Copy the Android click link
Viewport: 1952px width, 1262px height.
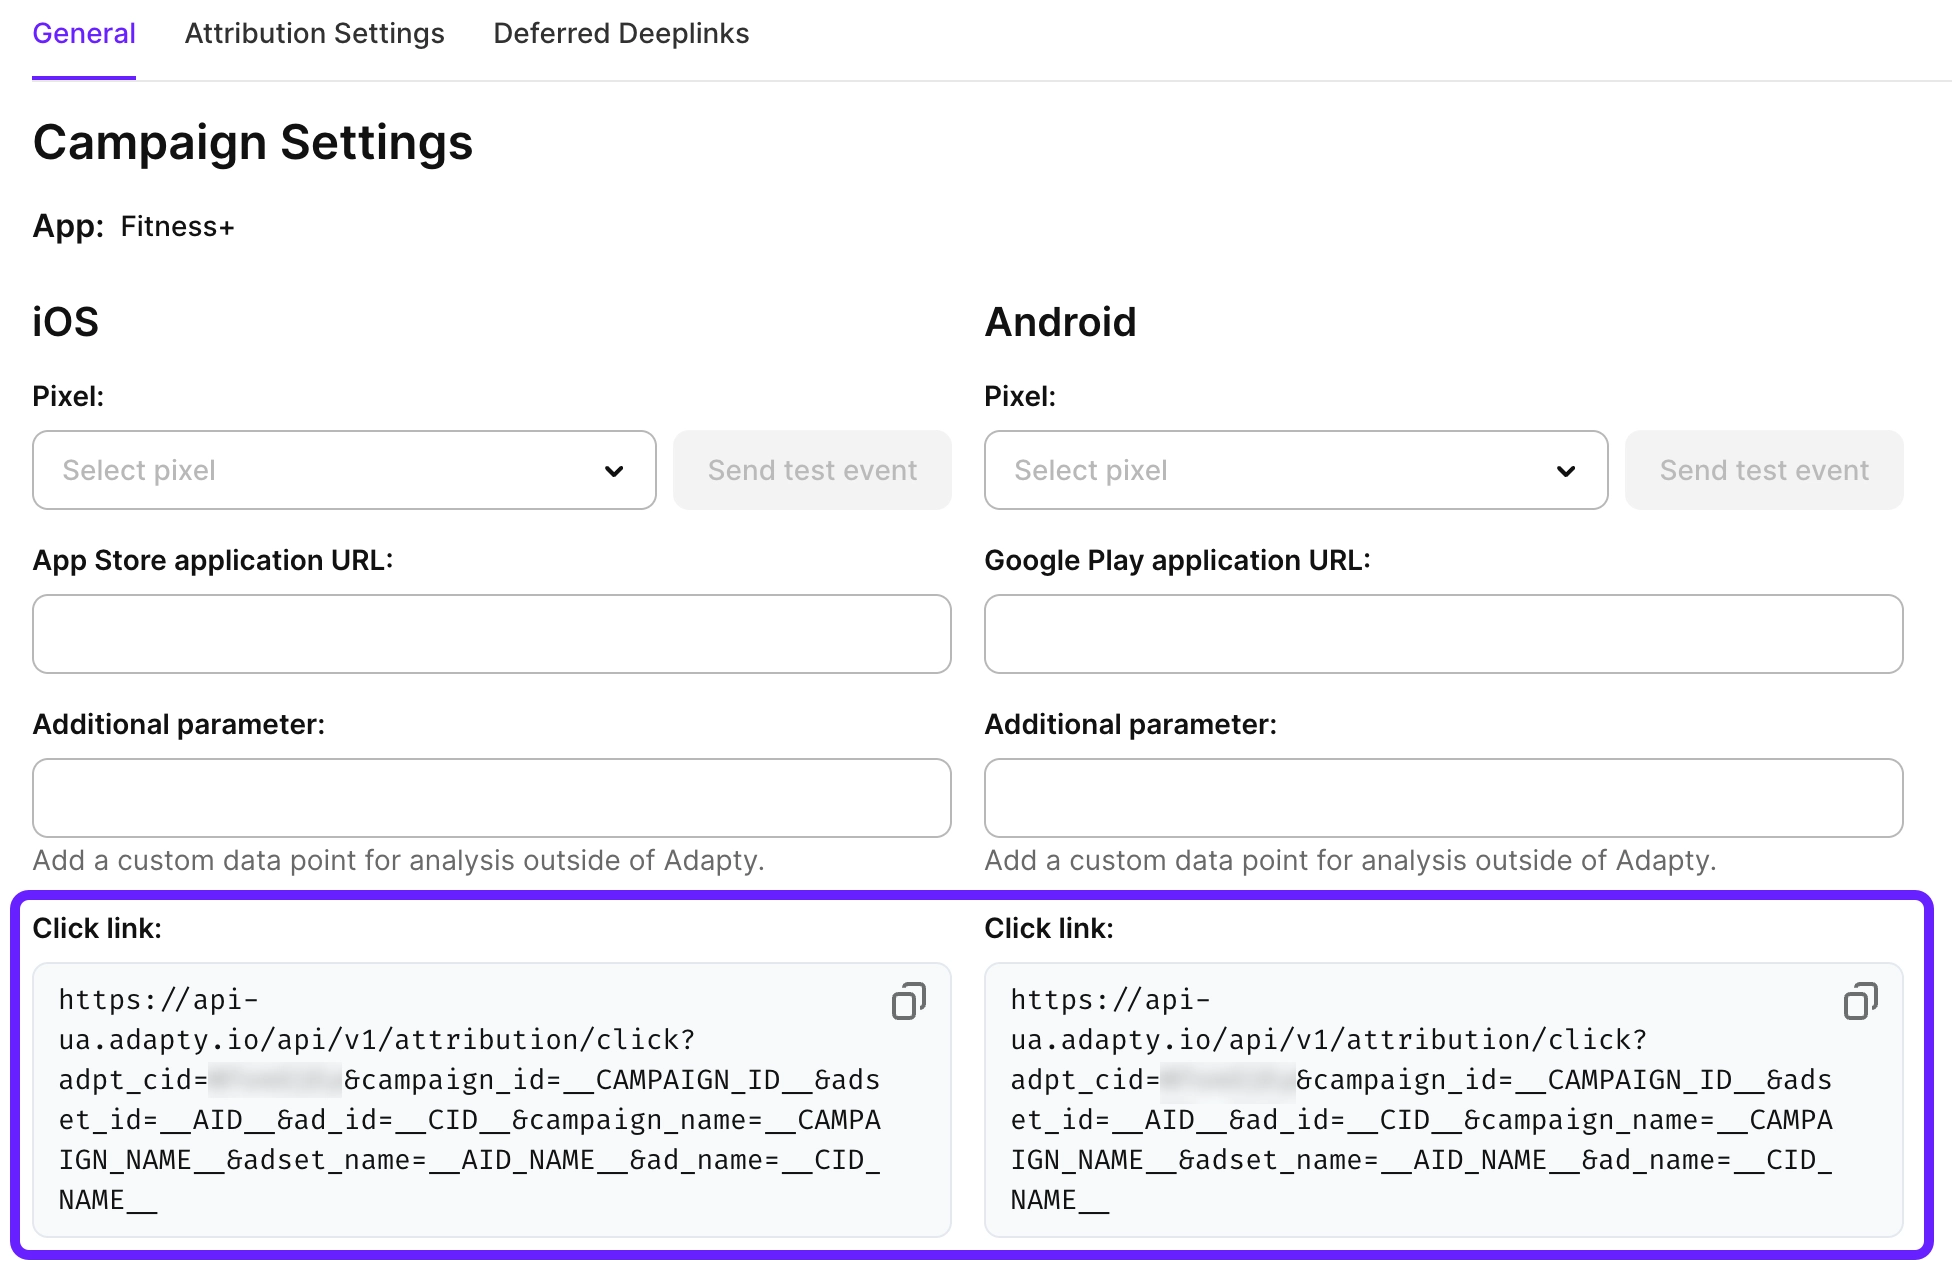tap(1860, 1001)
